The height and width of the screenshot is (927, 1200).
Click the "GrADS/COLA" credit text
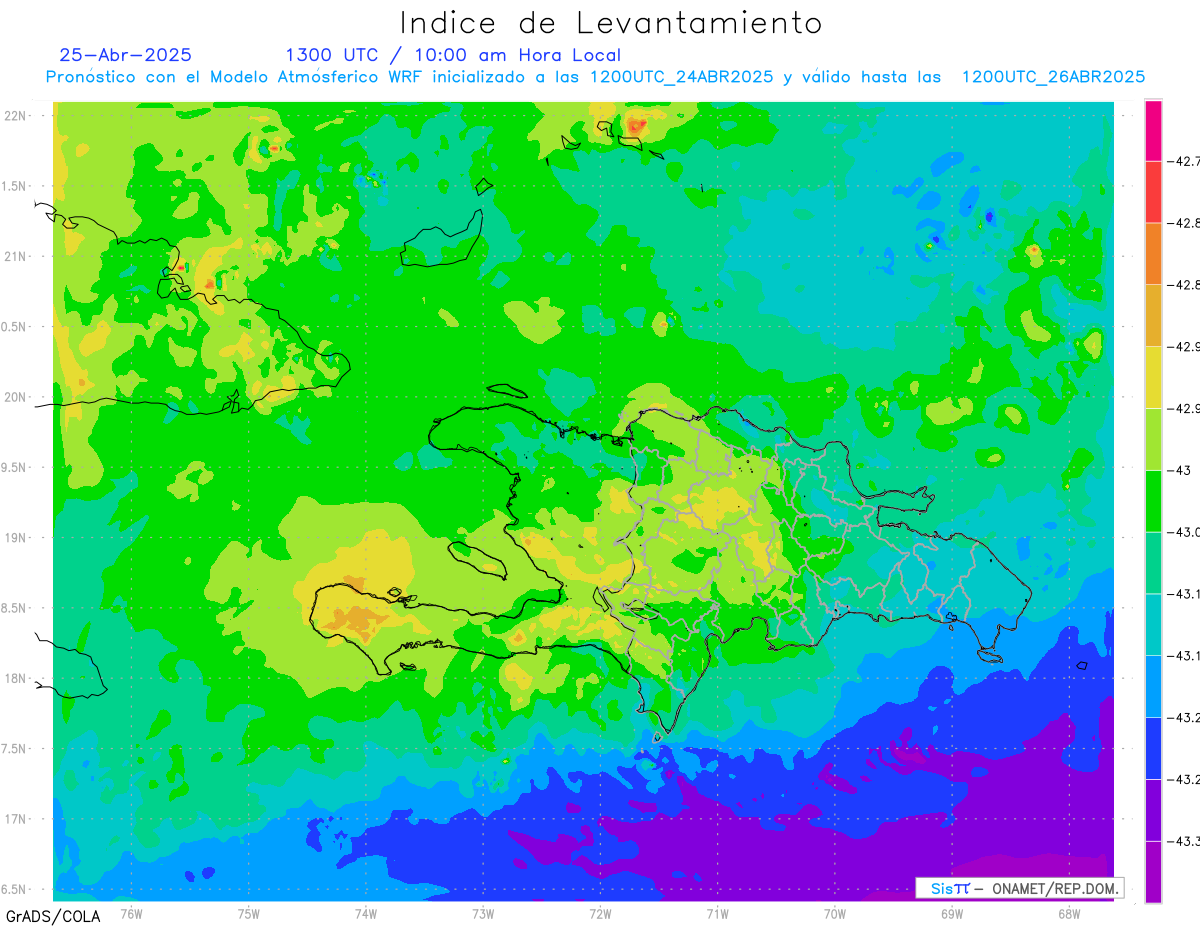coord(53,916)
